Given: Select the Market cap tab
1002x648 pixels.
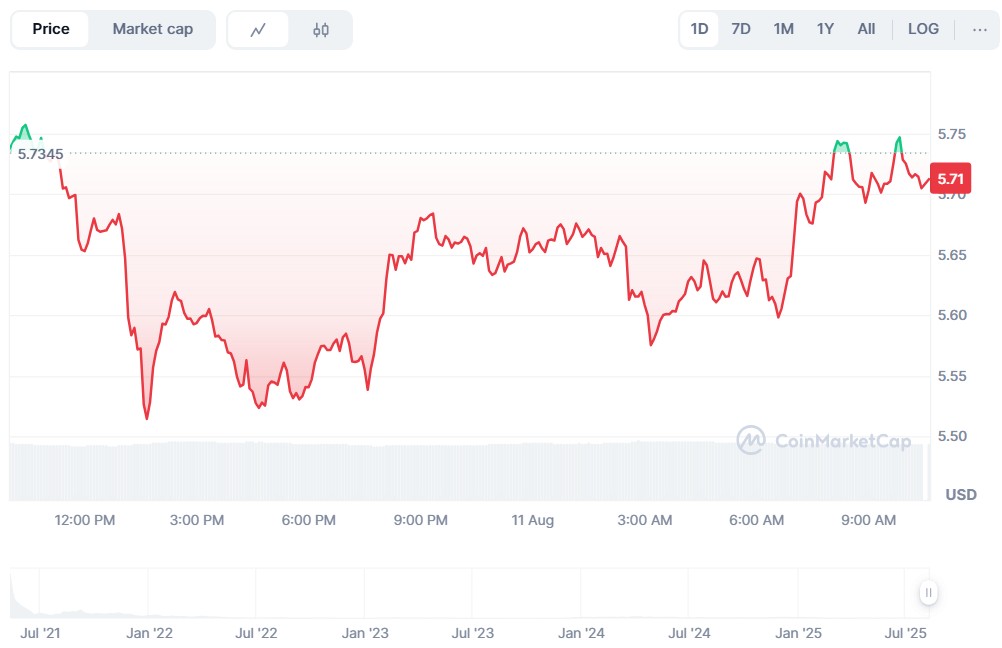Looking at the screenshot, I should click(152, 29).
